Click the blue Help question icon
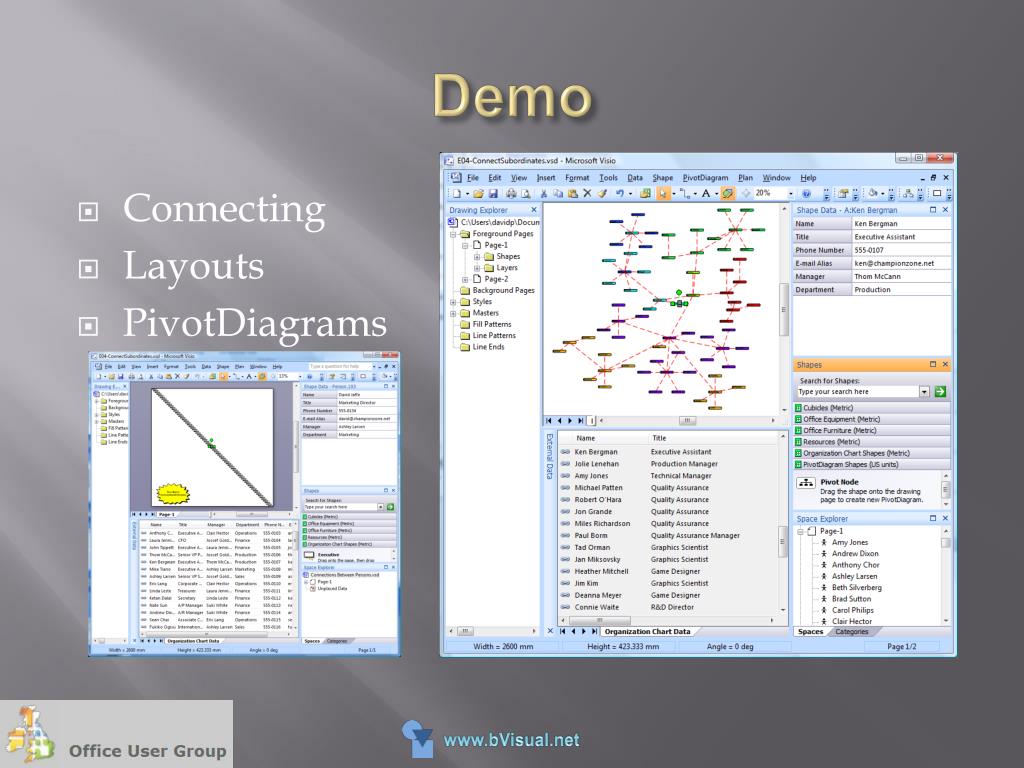Image resolution: width=1024 pixels, height=768 pixels. point(807,193)
